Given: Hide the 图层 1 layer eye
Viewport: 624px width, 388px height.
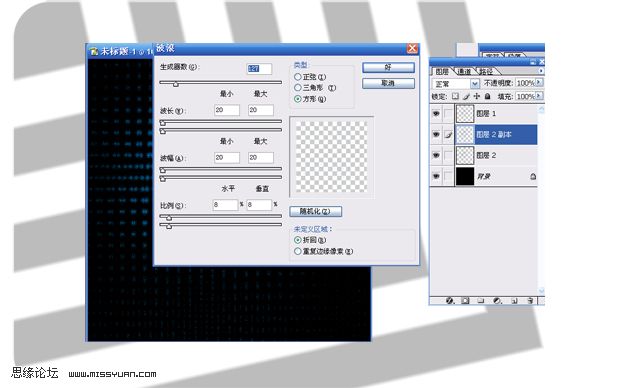Looking at the screenshot, I should [436, 114].
